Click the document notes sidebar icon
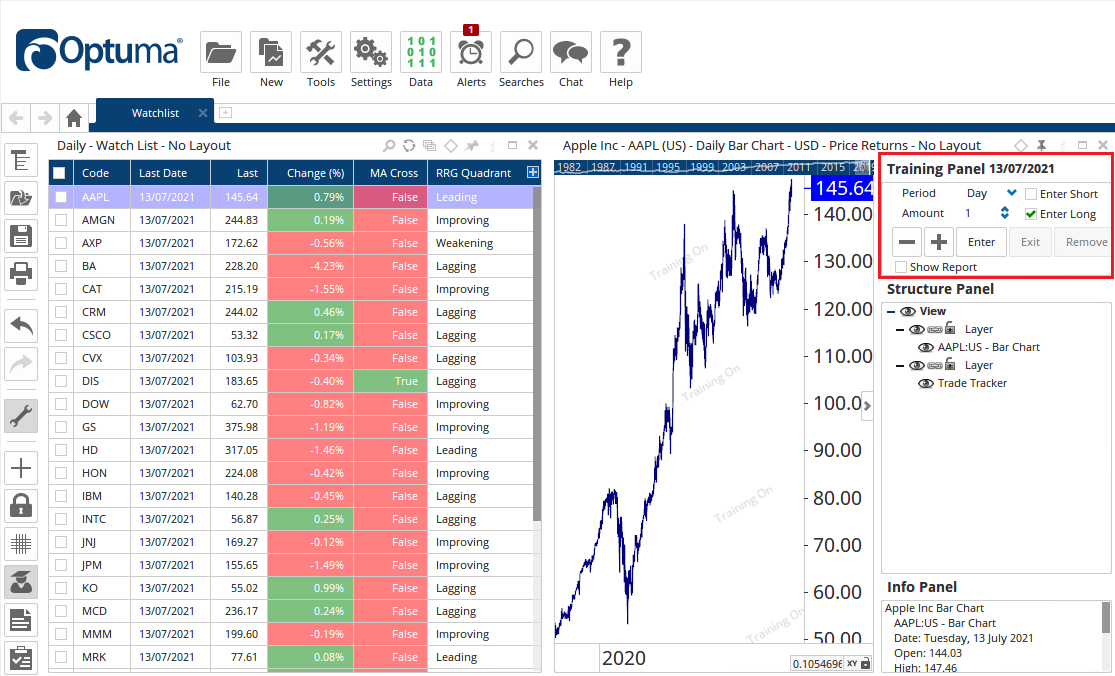 click(x=21, y=621)
